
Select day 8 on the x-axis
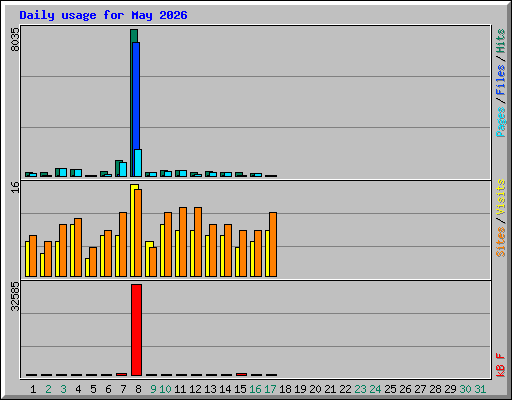[138, 389]
